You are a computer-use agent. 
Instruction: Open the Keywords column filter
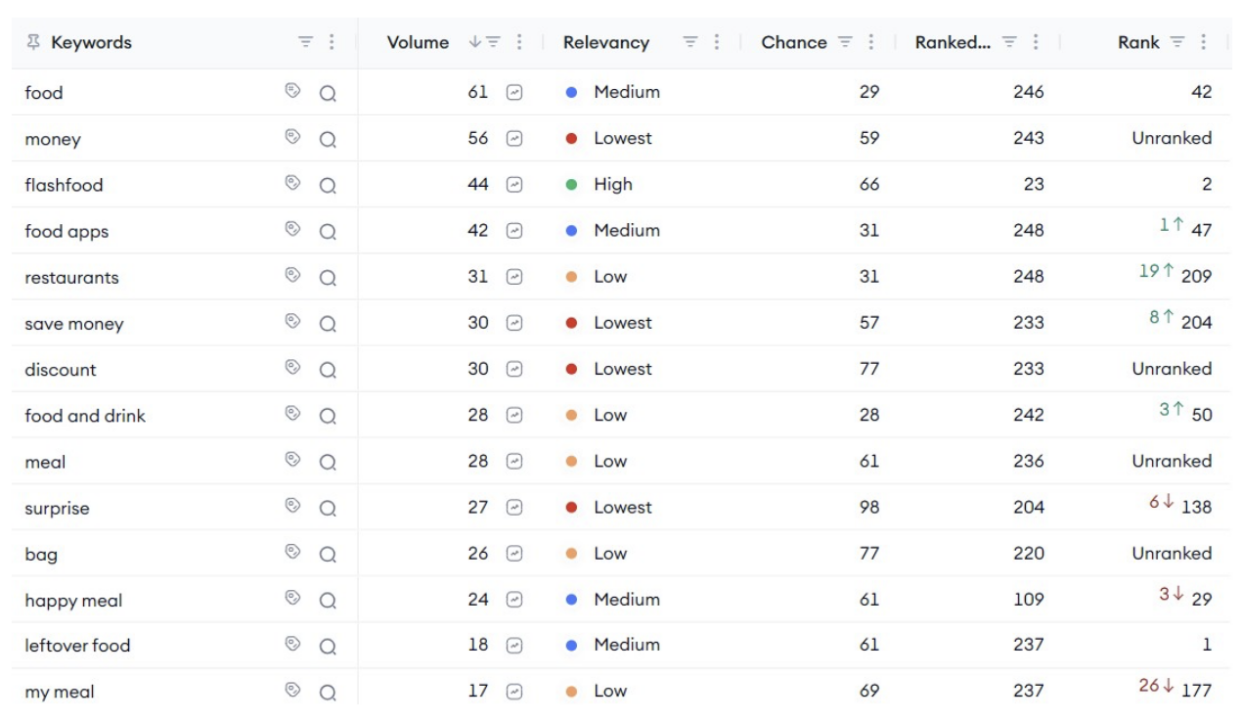pyautogui.click(x=306, y=42)
